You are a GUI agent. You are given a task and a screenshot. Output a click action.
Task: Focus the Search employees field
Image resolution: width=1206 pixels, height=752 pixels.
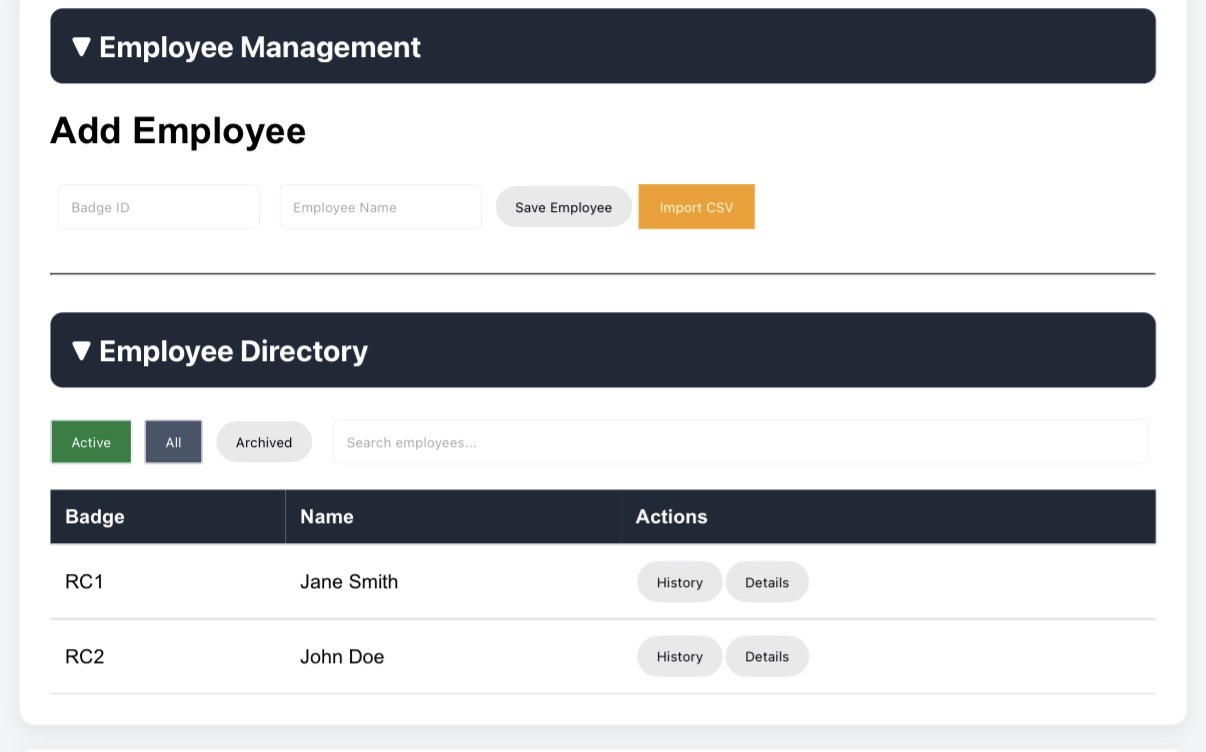pos(740,442)
